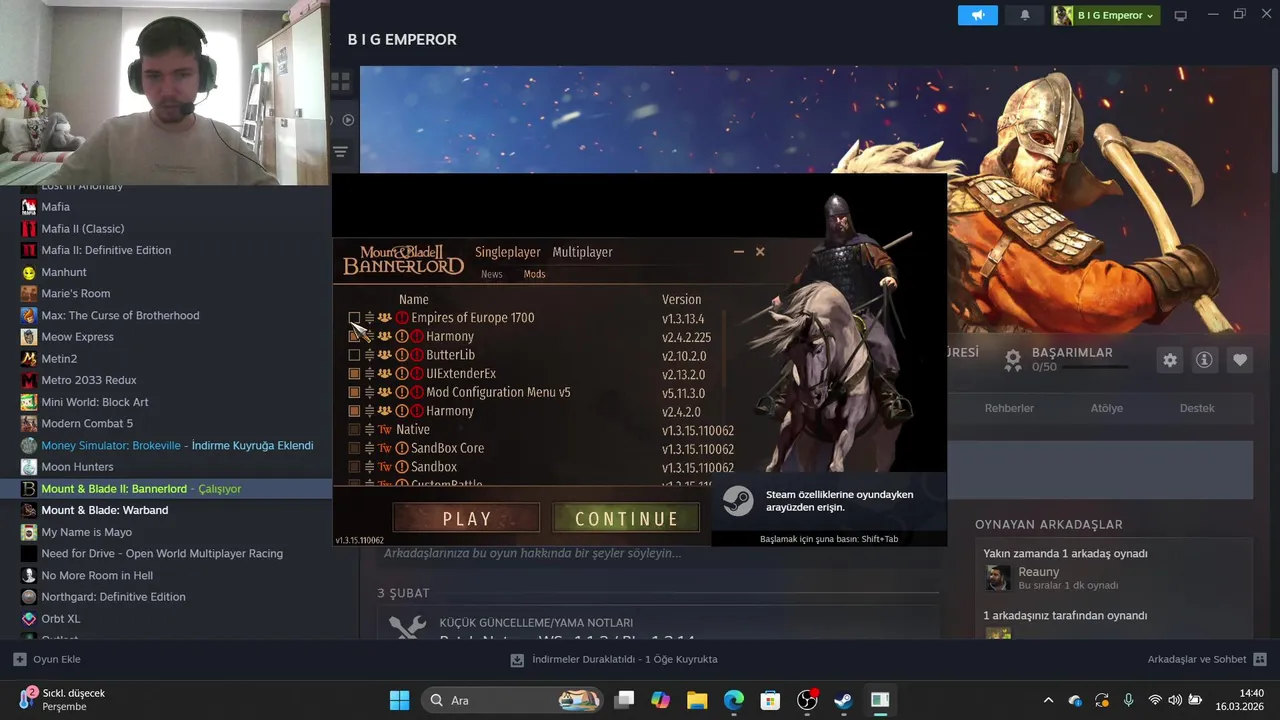This screenshot has width=1280, height=720.
Task: Open library filter options icon
Action: (341, 152)
